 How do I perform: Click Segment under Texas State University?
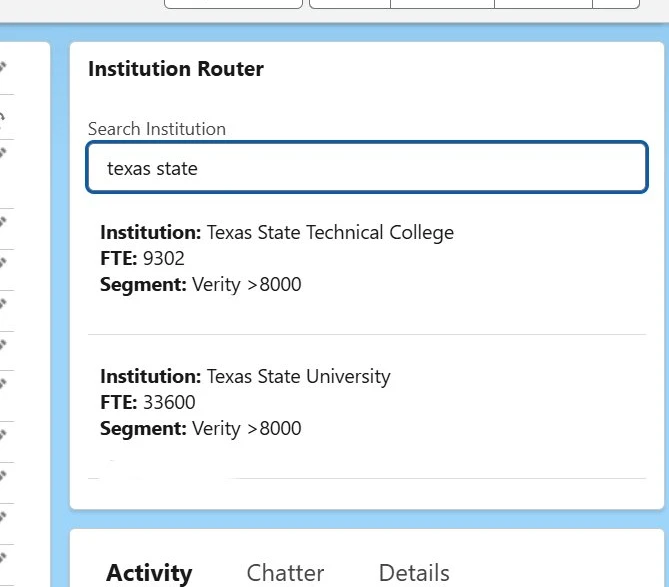201,428
